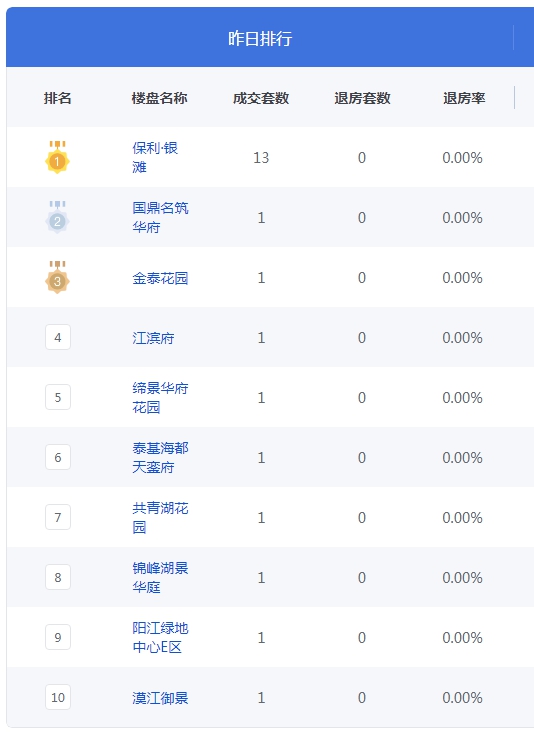Image resolution: width=534 pixels, height=734 pixels.
Task: Click the rank 7 number badge
Action: 58,517
